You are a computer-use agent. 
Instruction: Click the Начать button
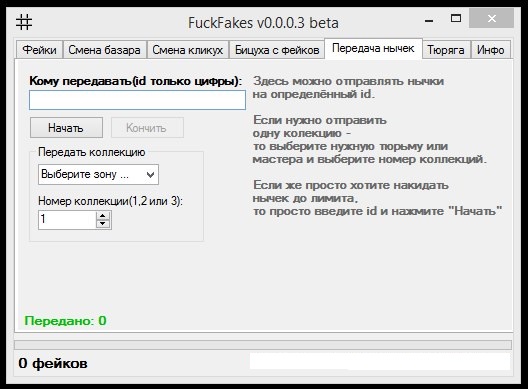click(x=66, y=128)
